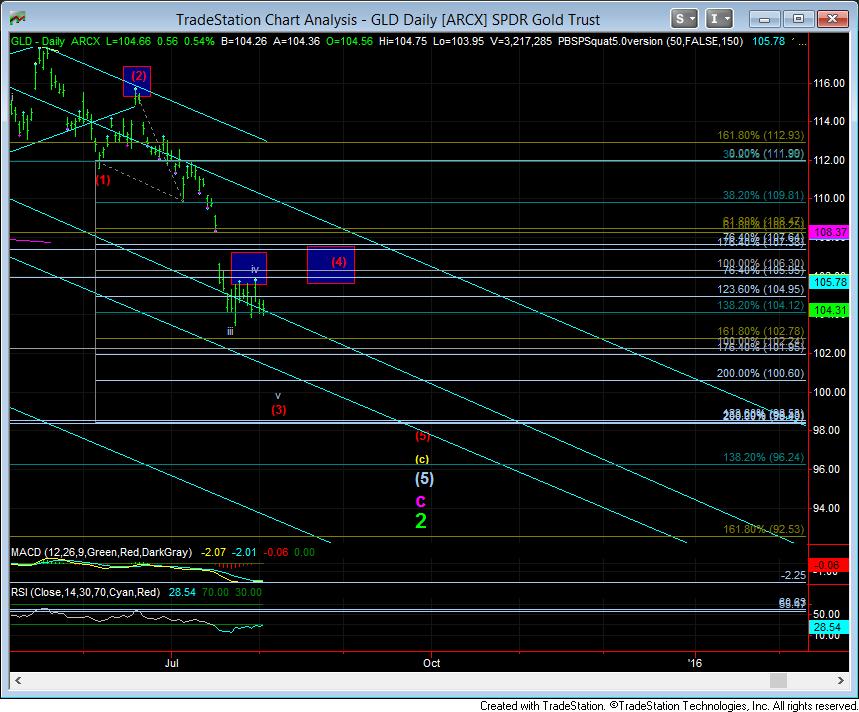Click the v subwave label

point(278,395)
